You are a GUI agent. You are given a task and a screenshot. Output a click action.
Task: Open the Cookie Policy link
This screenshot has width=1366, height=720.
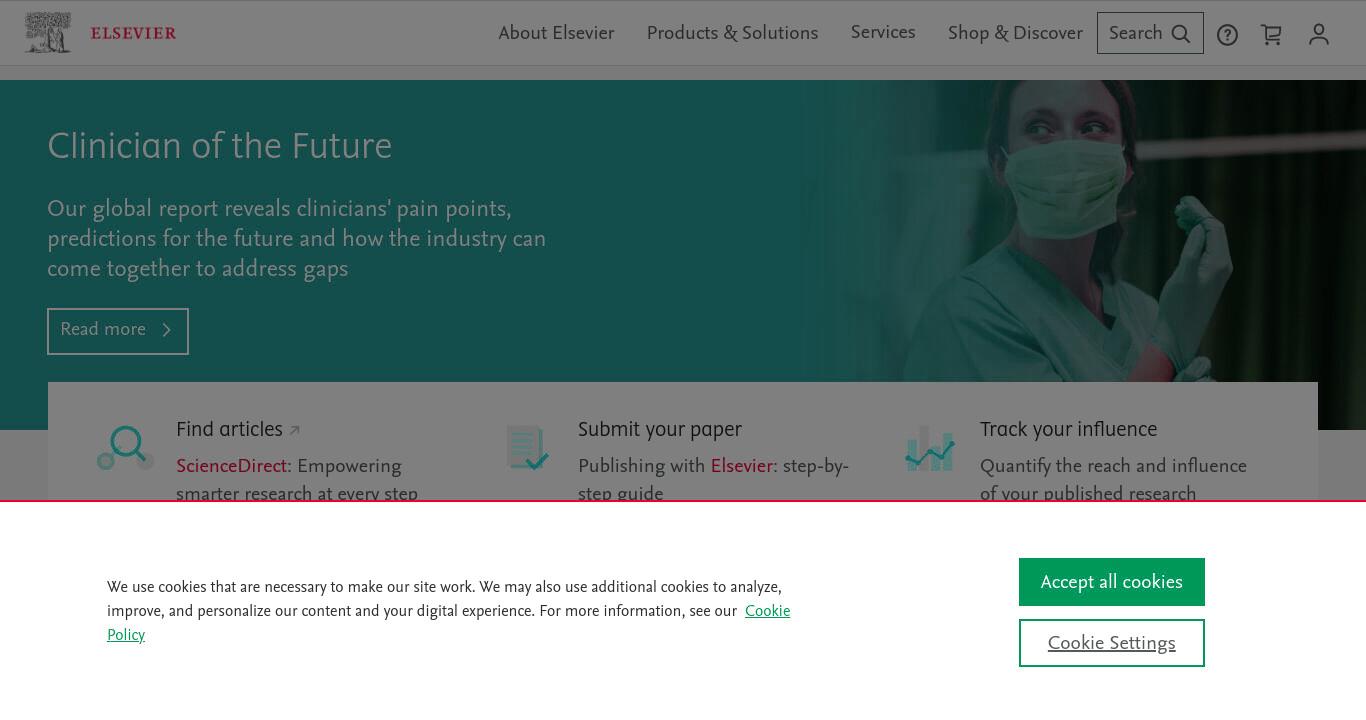point(767,611)
